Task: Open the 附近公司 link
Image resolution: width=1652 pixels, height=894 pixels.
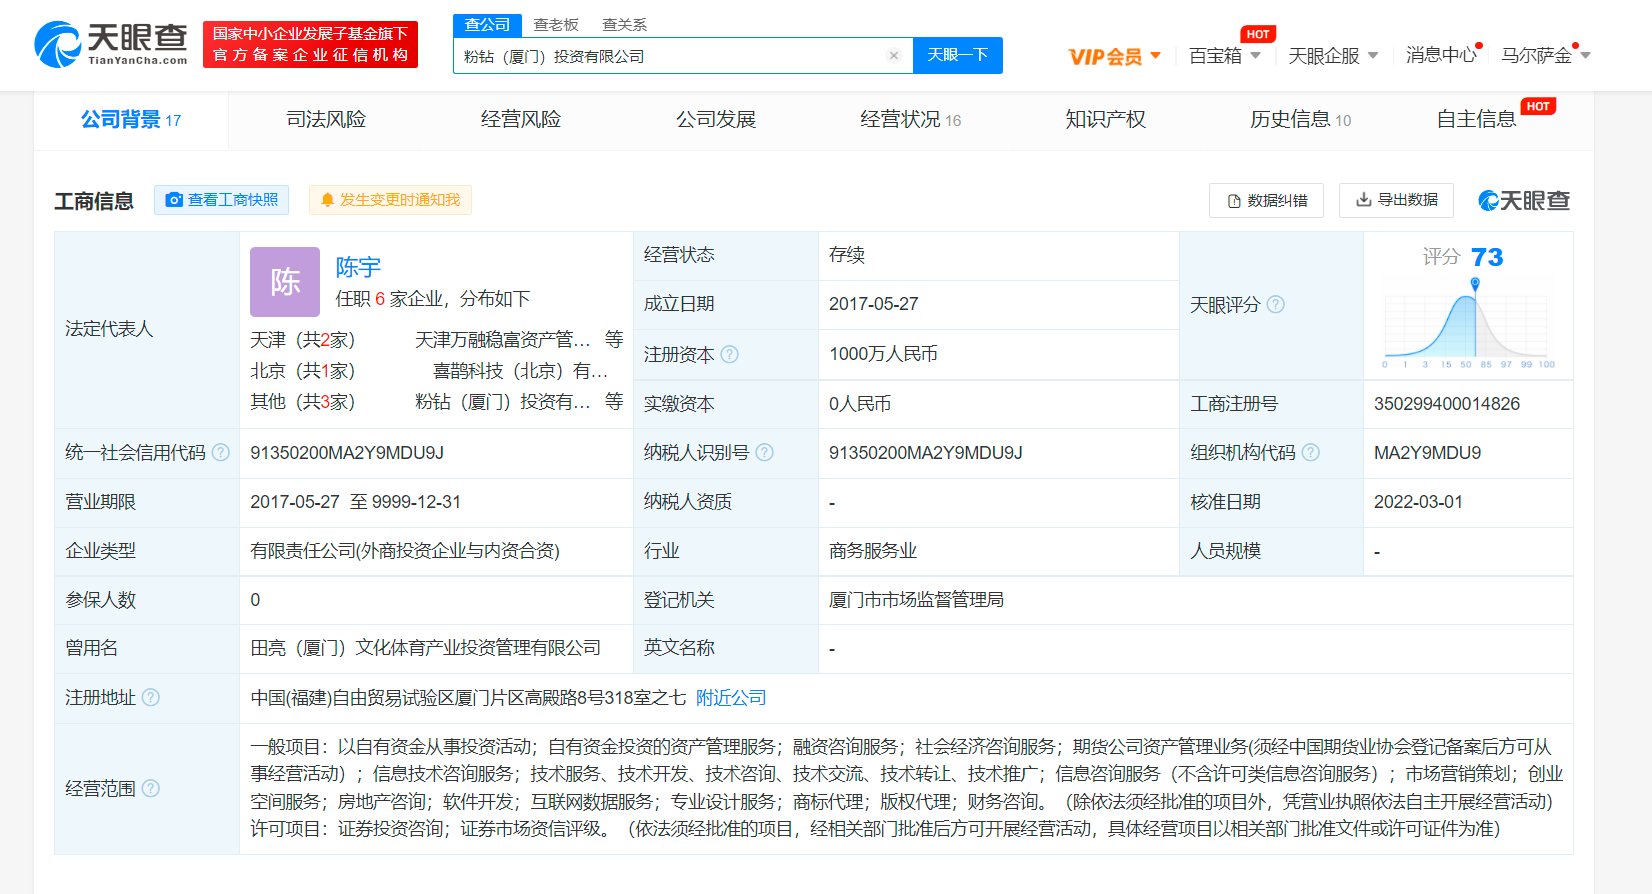Action: click(x=731, y=698)
